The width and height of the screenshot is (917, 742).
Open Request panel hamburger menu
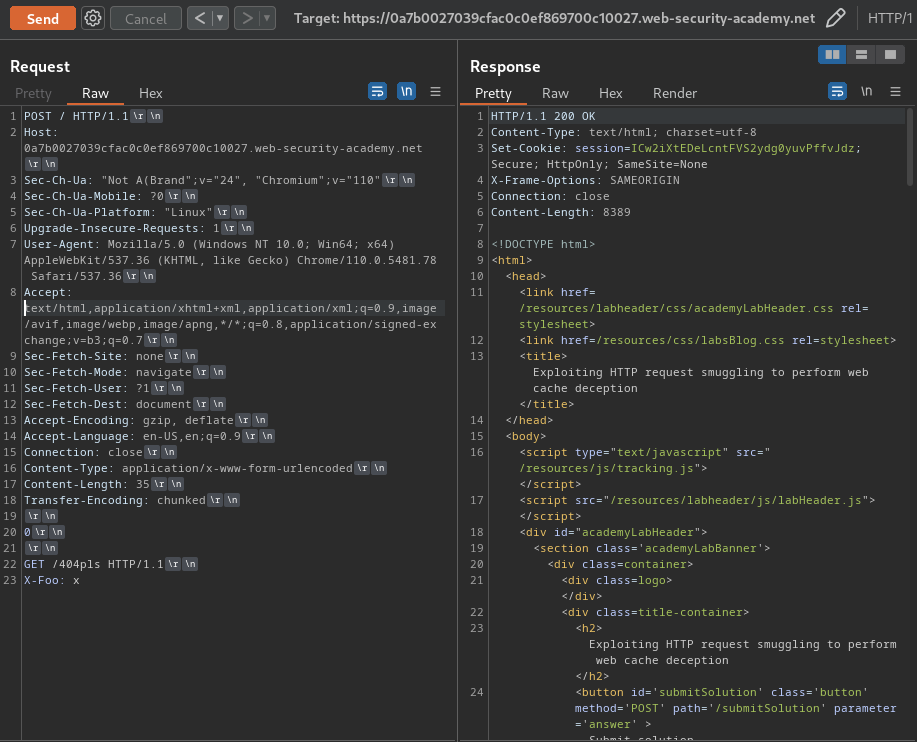click(x=435, y=92)
